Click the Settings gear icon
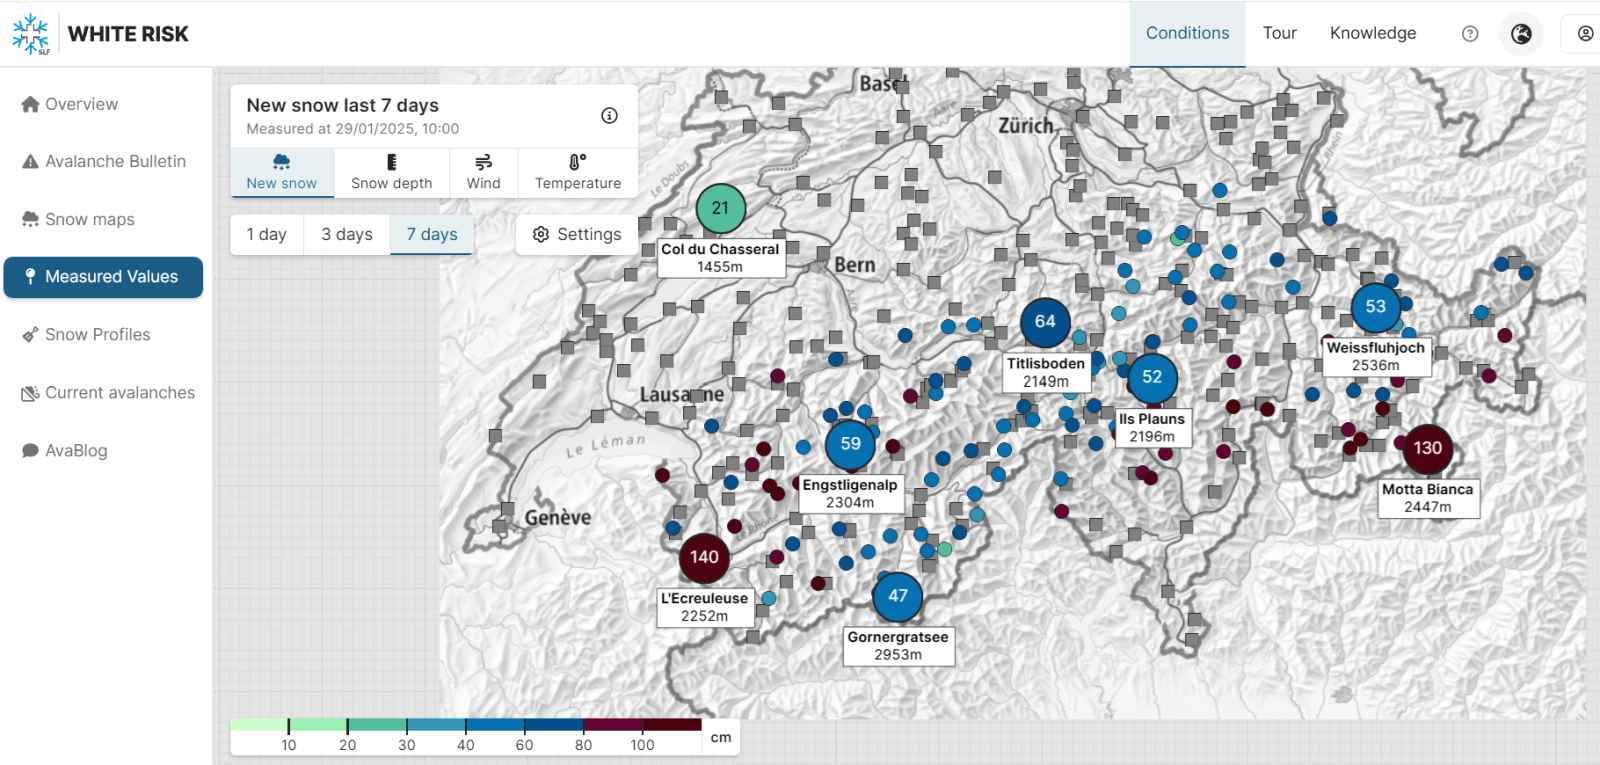 click(541, 234)
